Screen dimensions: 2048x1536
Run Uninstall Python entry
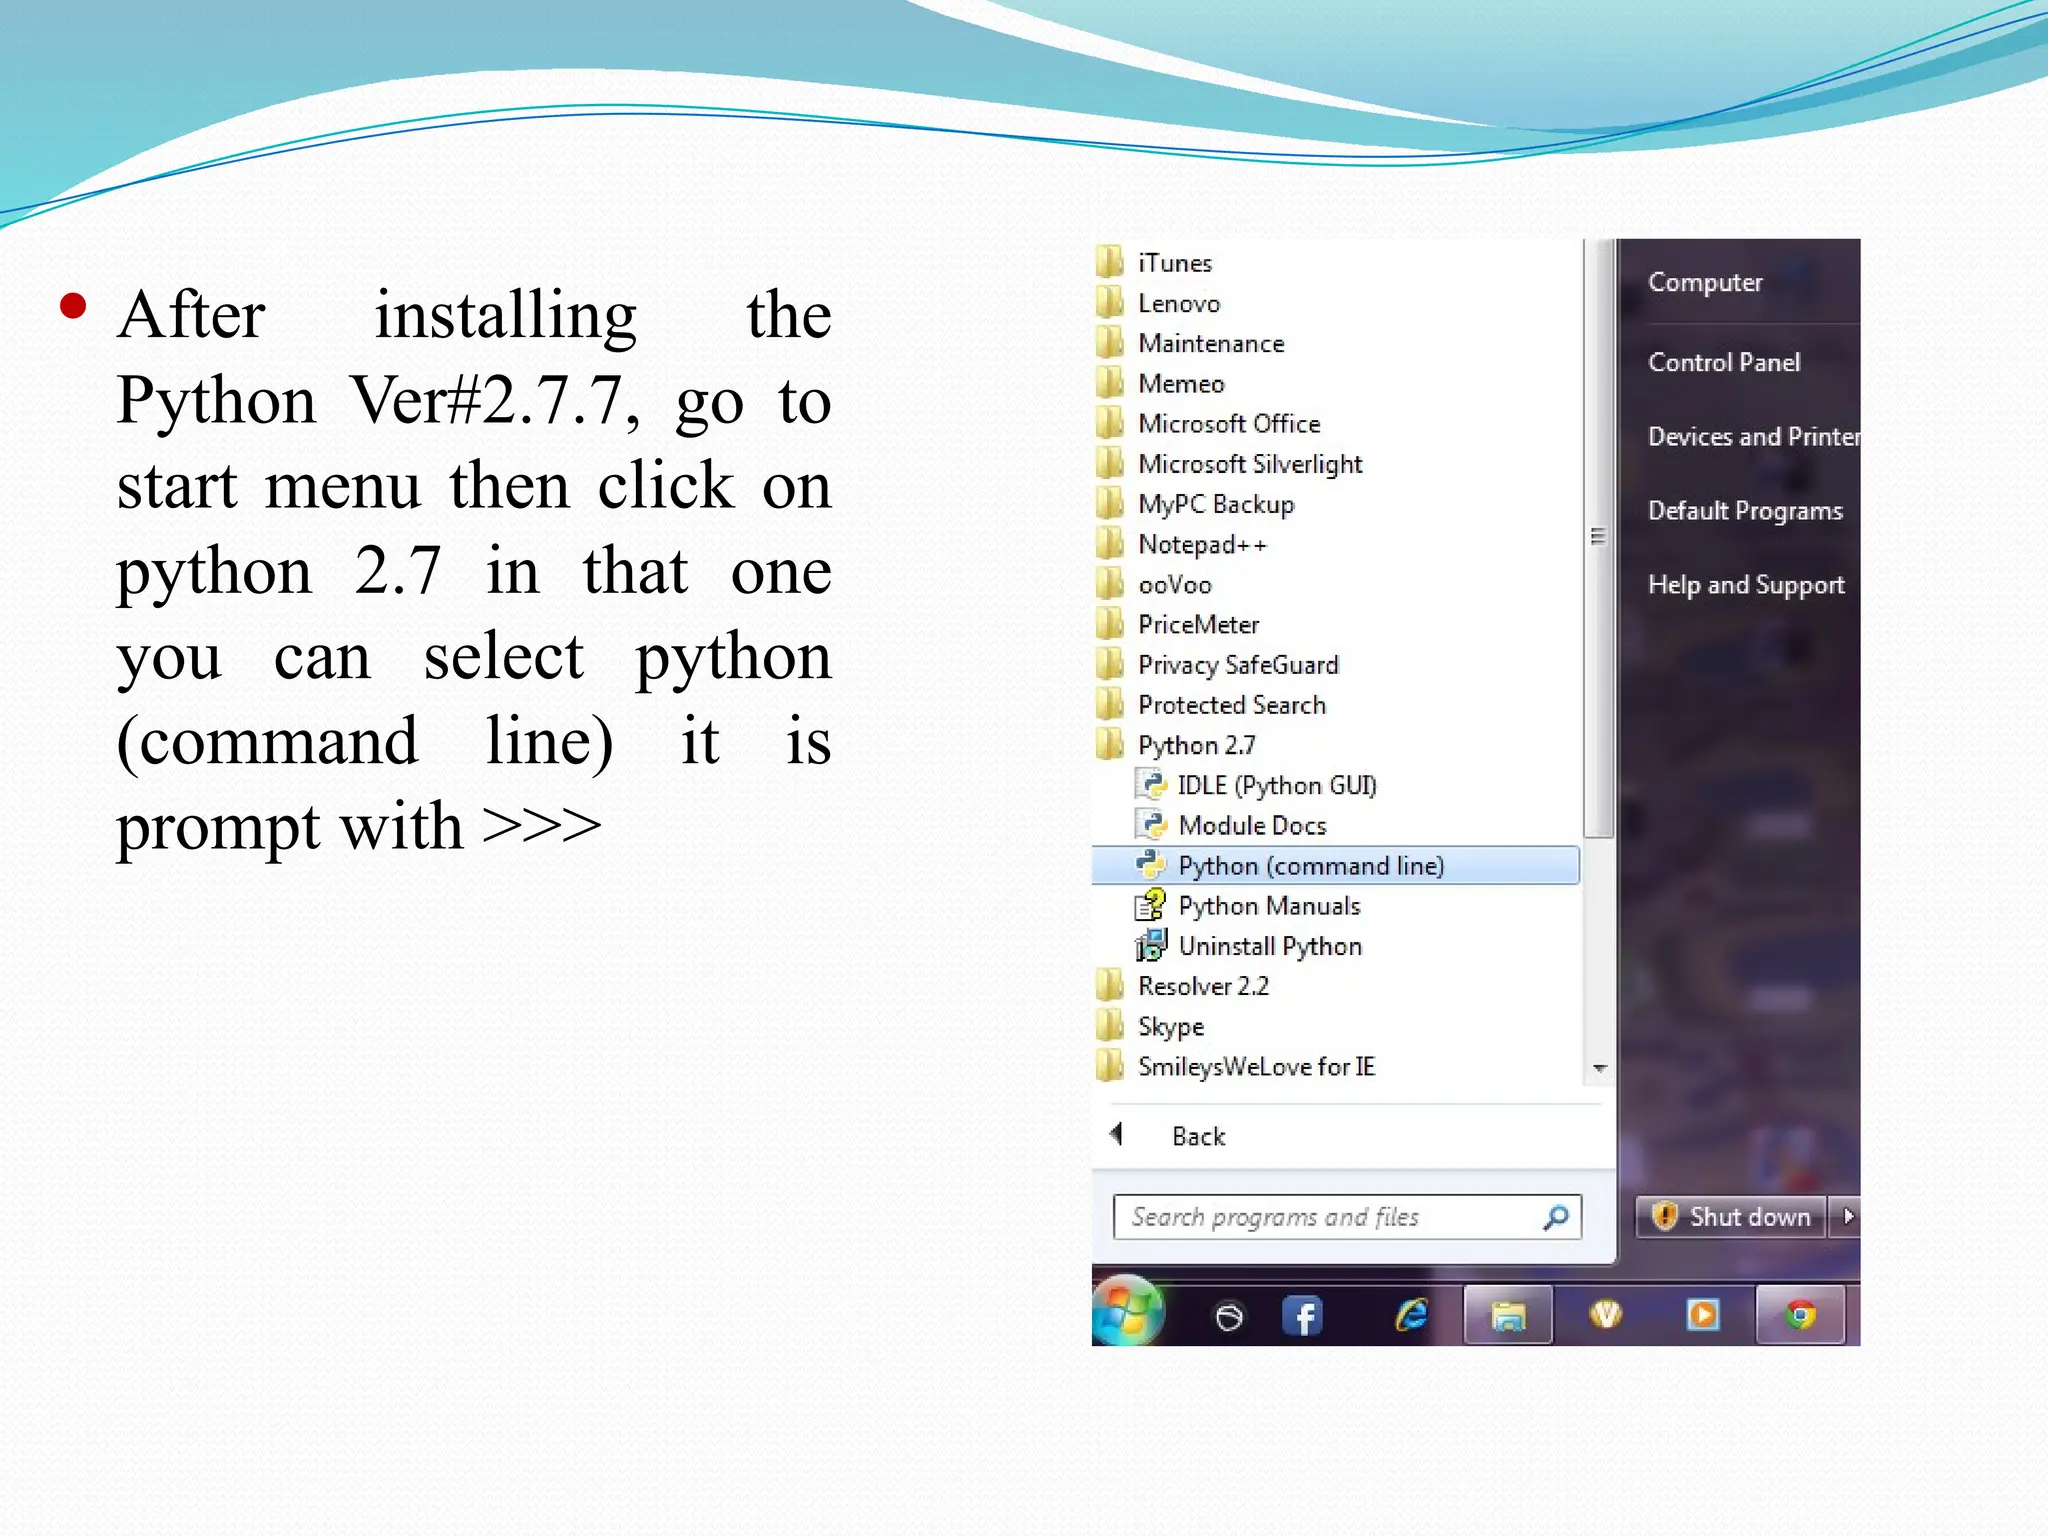pos(1269,946)
